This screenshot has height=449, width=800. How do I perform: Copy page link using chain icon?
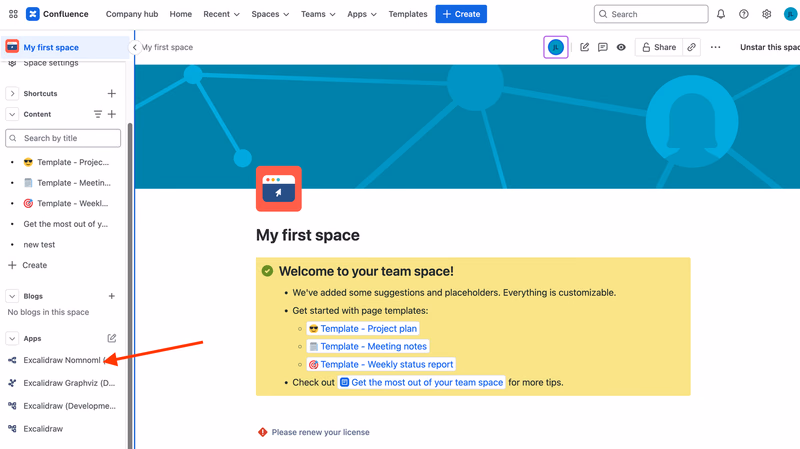(691, 47)
